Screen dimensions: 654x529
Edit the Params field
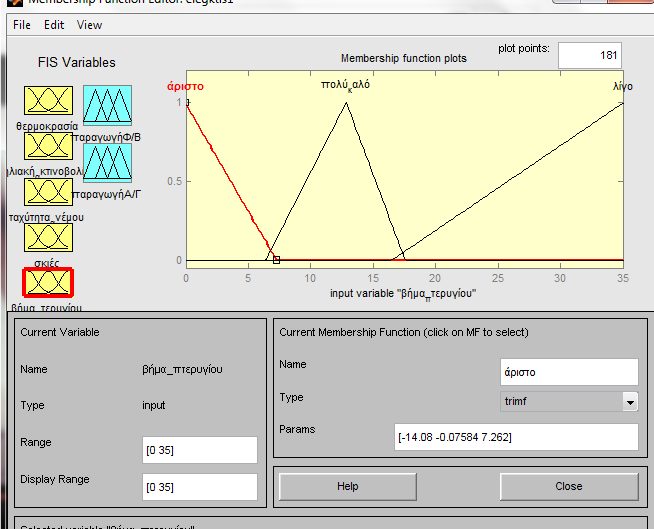click(516, 437)
